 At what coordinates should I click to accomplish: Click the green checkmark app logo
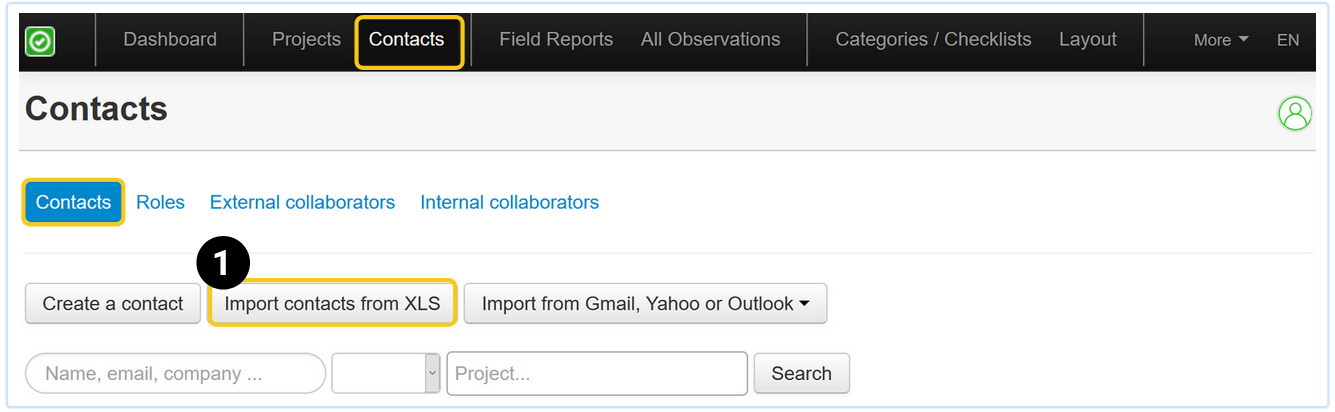pyautogui.click(x=40, y=41)
